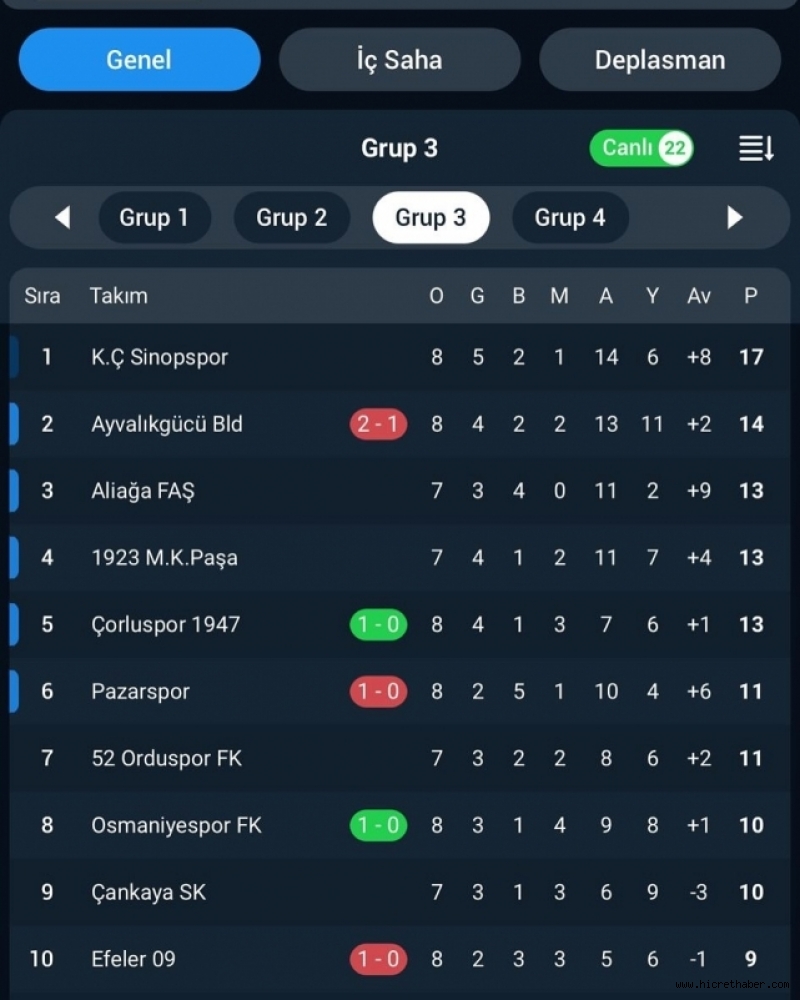Open Aliağa FAŞ team row
The image size is (800, 1000).
coord(400,491)
